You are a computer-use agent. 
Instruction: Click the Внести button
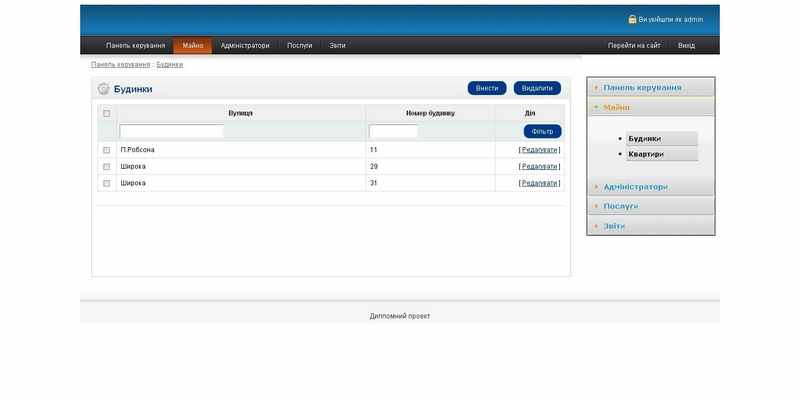click(x=487, y=88)
